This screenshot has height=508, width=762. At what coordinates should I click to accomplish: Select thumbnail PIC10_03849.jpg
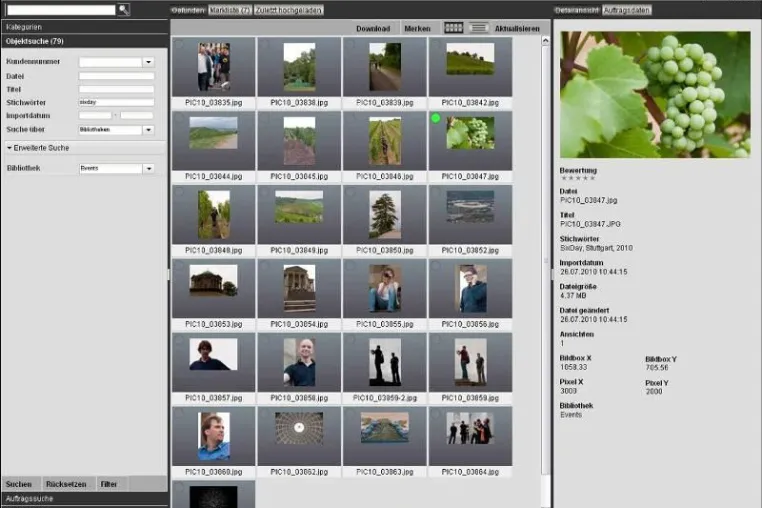(x=299, y=215)
